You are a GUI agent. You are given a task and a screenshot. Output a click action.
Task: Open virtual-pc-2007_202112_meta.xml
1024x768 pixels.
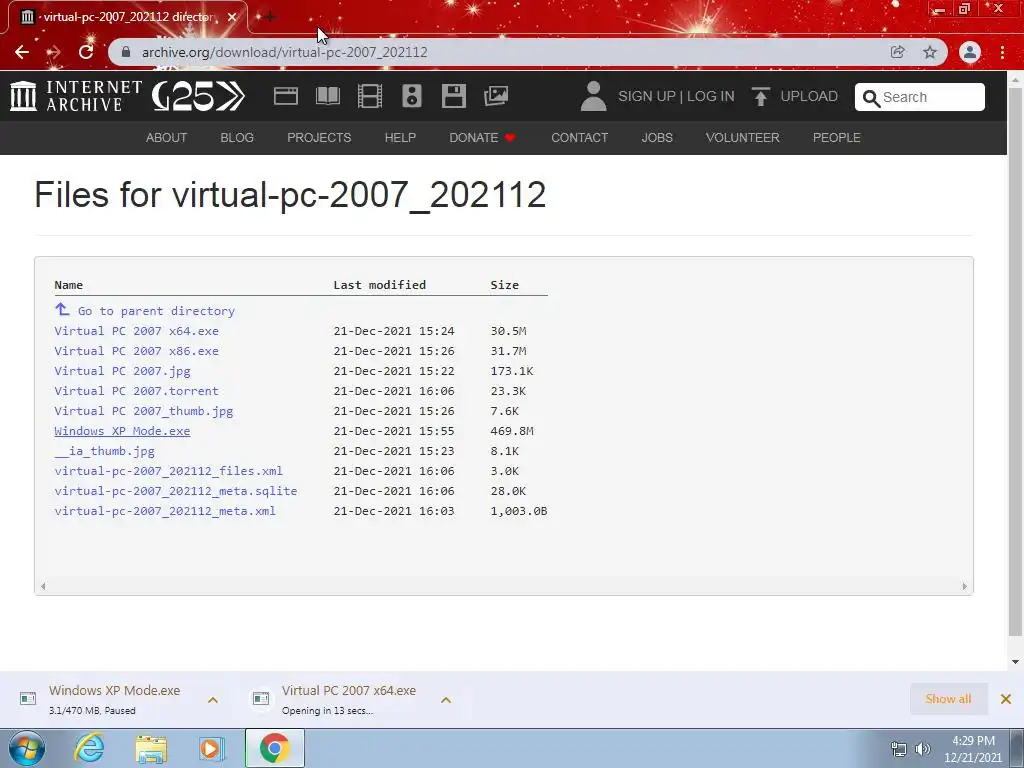(x=165, y=511)
